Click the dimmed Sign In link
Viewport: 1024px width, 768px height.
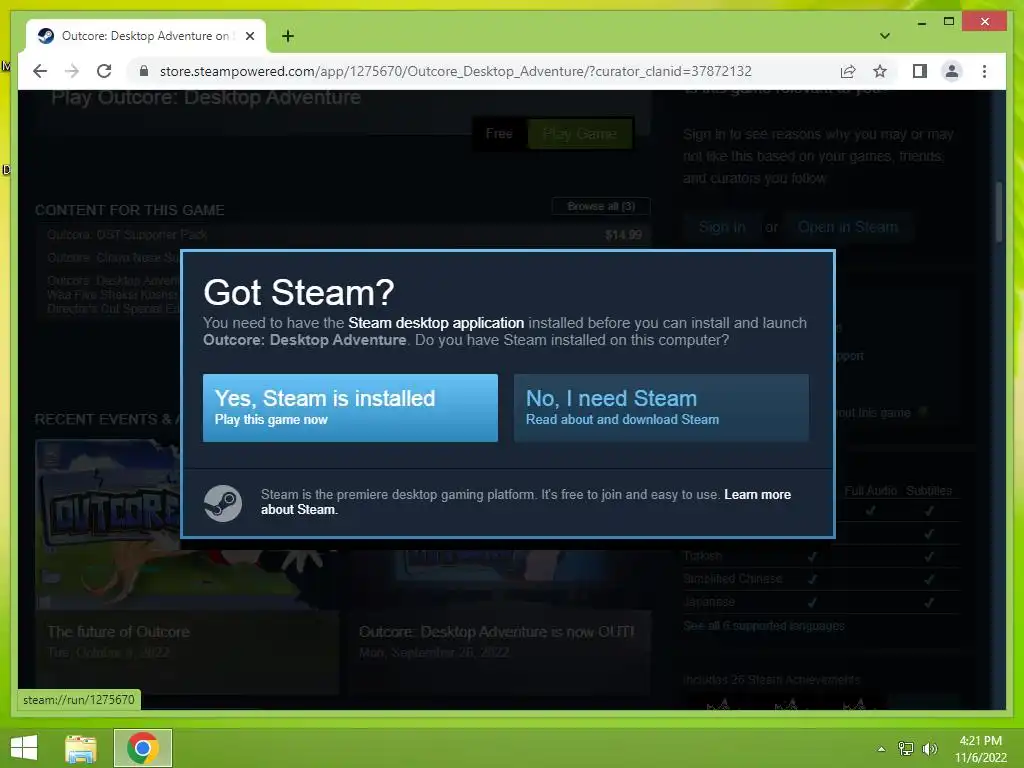click(722, 227)
